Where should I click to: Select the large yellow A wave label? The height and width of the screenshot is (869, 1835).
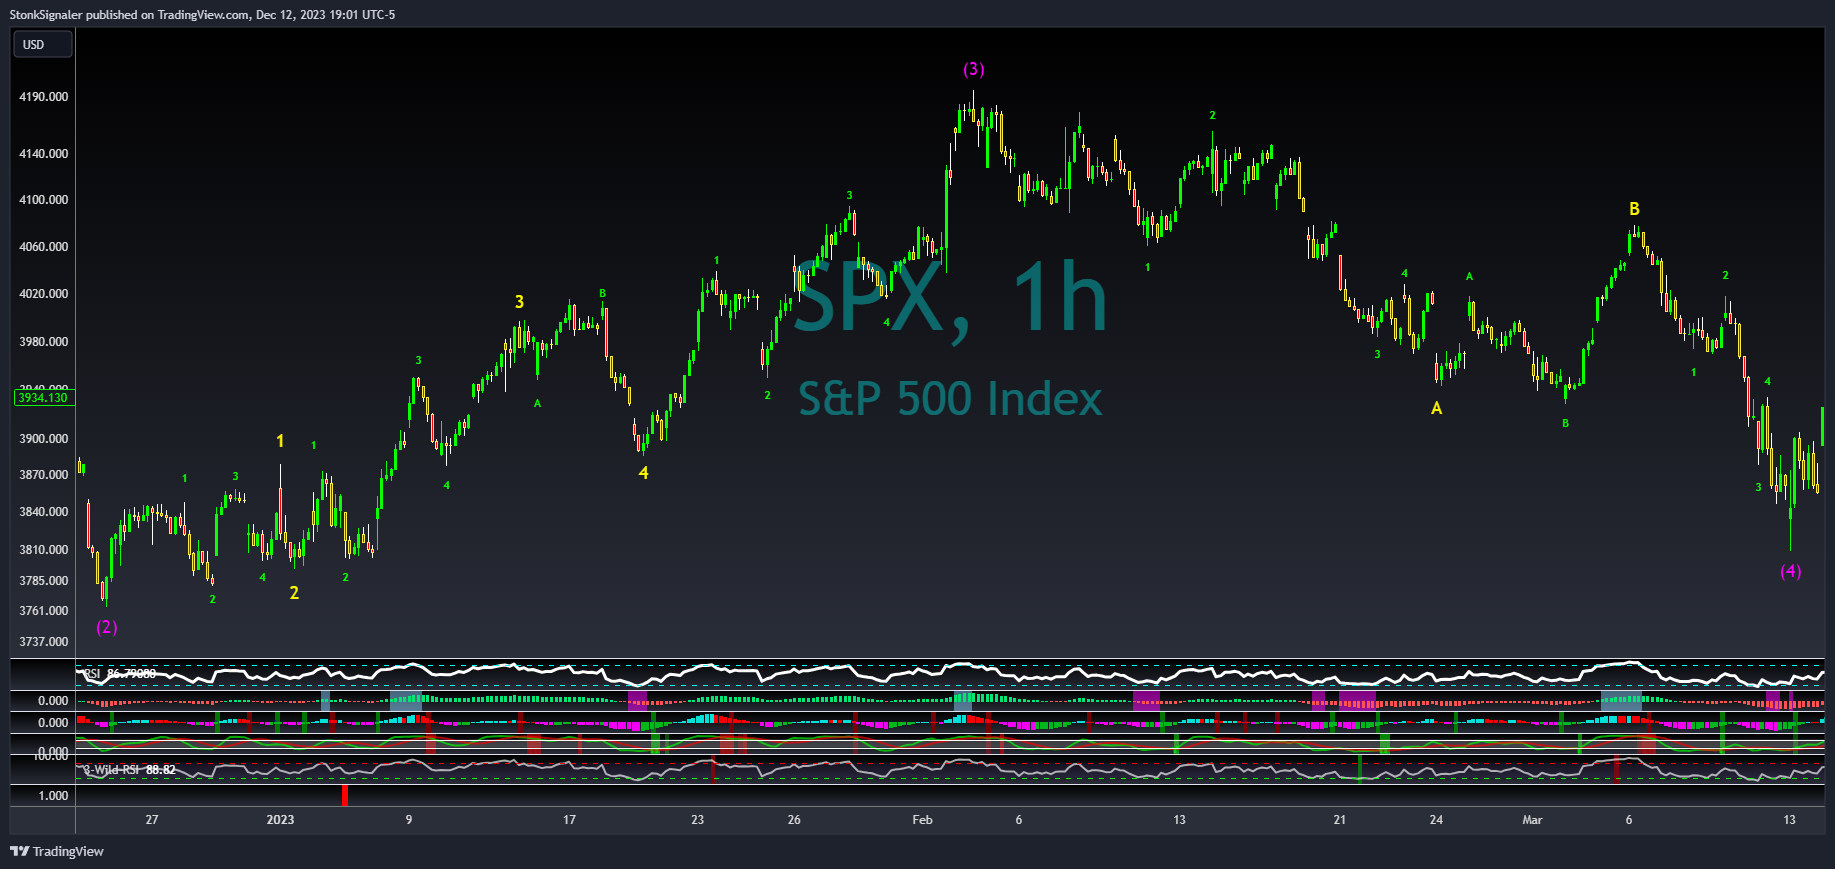1436,408
